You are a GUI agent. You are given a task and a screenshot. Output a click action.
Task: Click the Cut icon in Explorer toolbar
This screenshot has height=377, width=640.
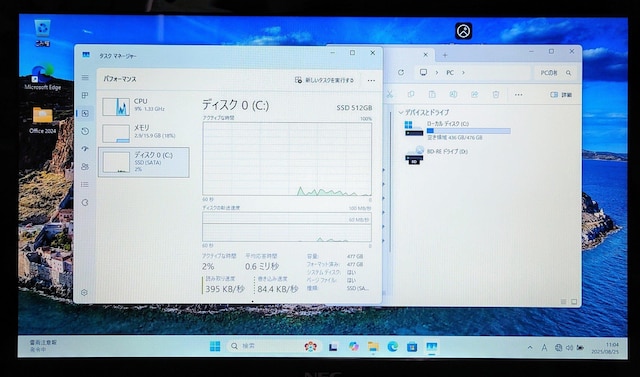(390, 94)
